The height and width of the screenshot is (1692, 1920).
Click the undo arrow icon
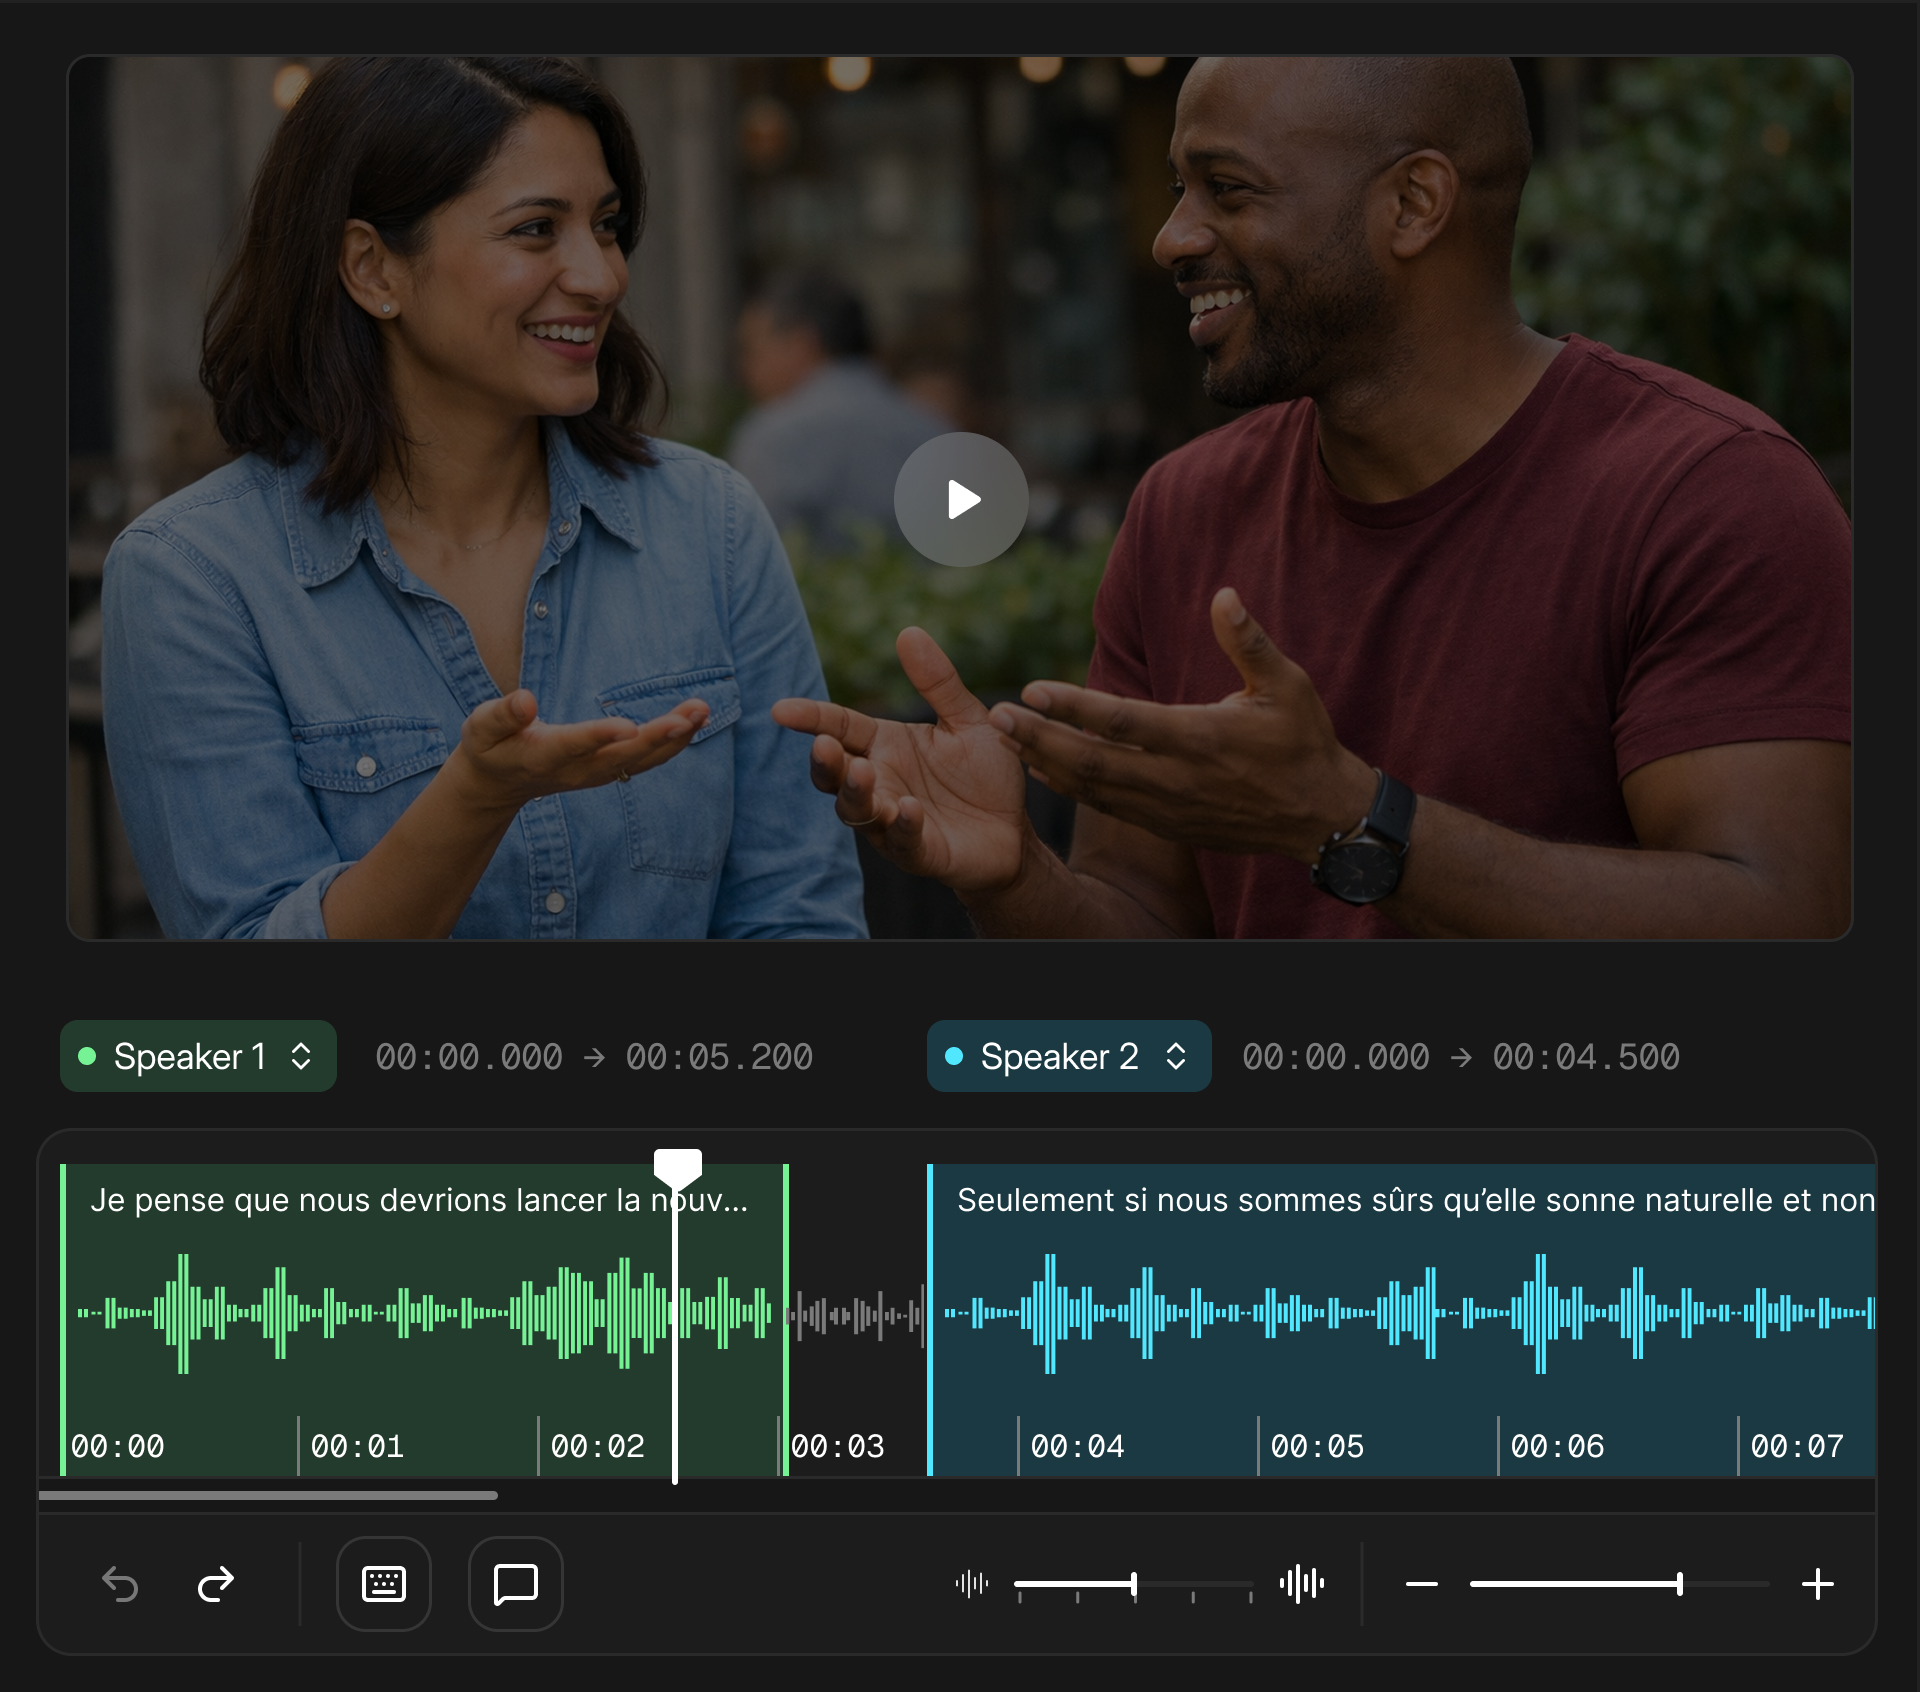[120, 1584]
